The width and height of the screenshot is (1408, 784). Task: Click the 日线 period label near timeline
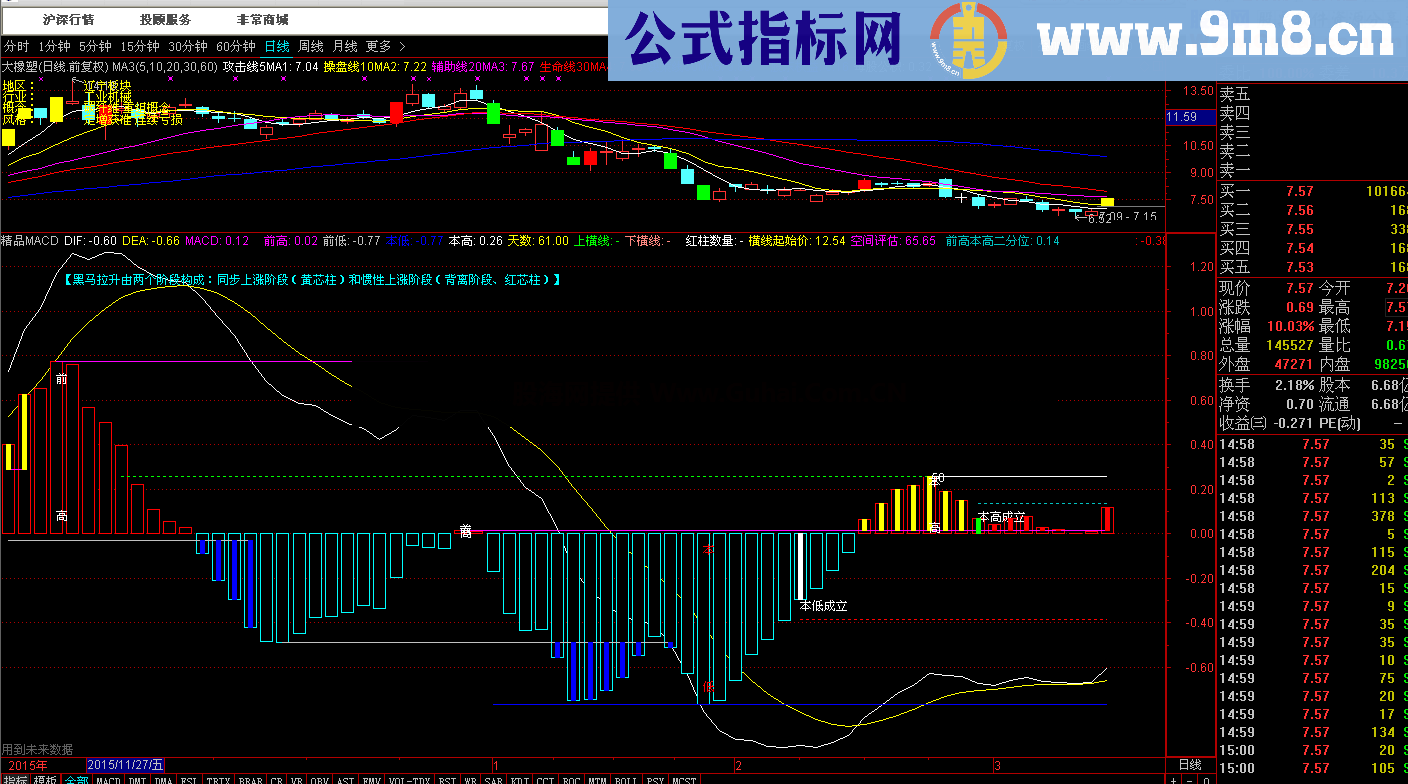click(x=1190, y=764)
